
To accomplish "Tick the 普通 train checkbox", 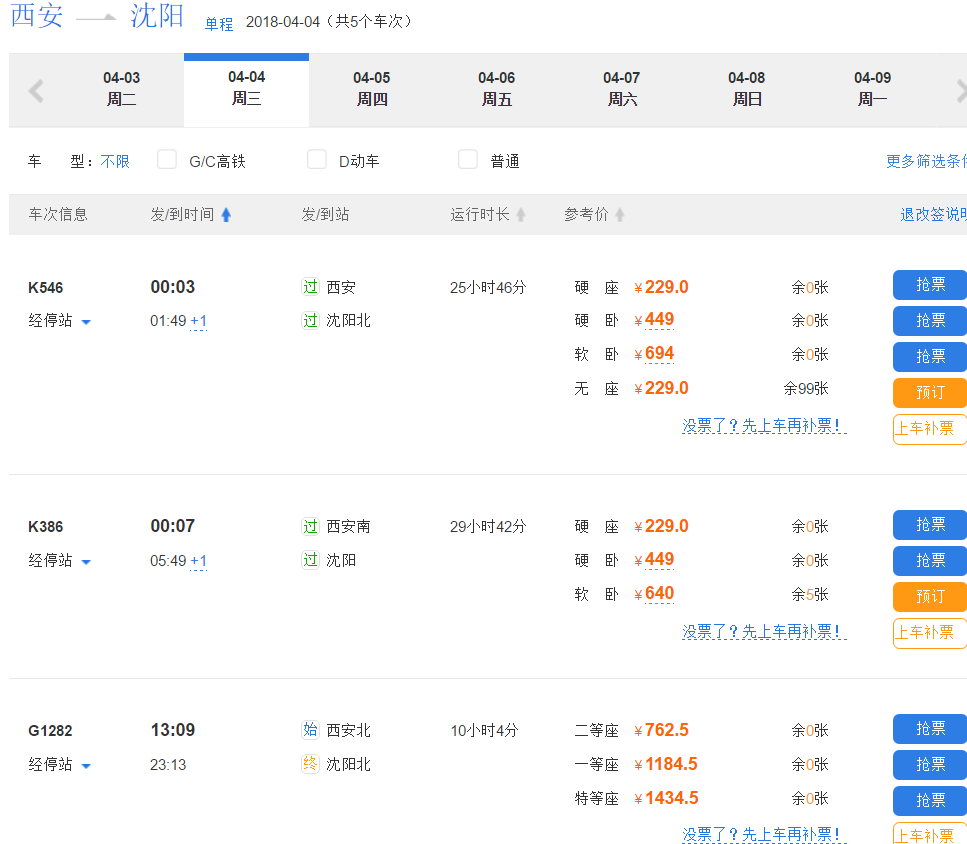I will [x=467, y=159].
